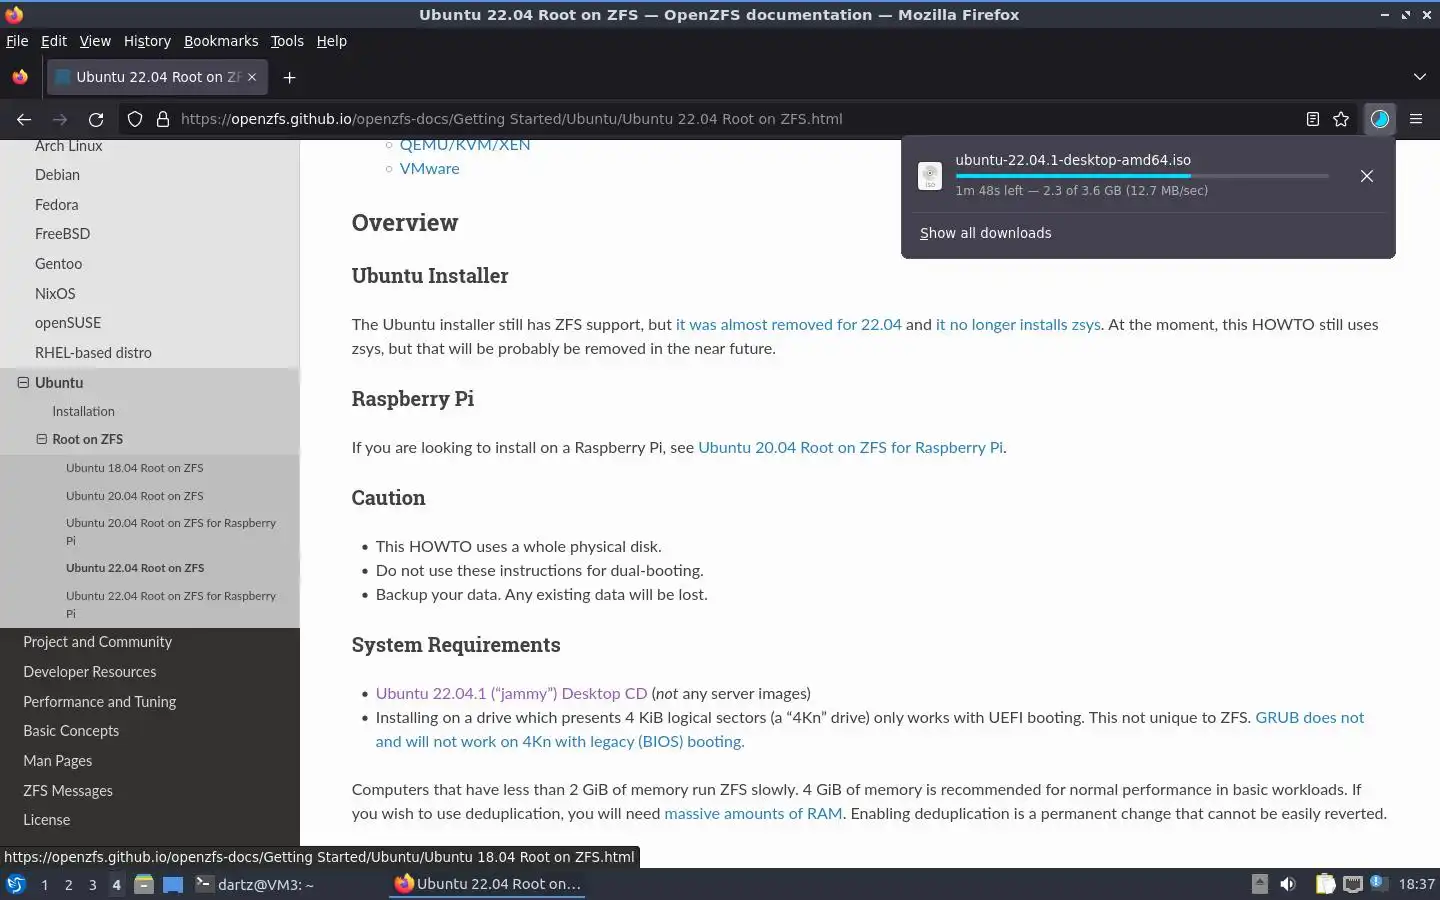Open License page in sidebar
Image resolution: width=1440 pixels, height=900 pixels.
(47, 820)
